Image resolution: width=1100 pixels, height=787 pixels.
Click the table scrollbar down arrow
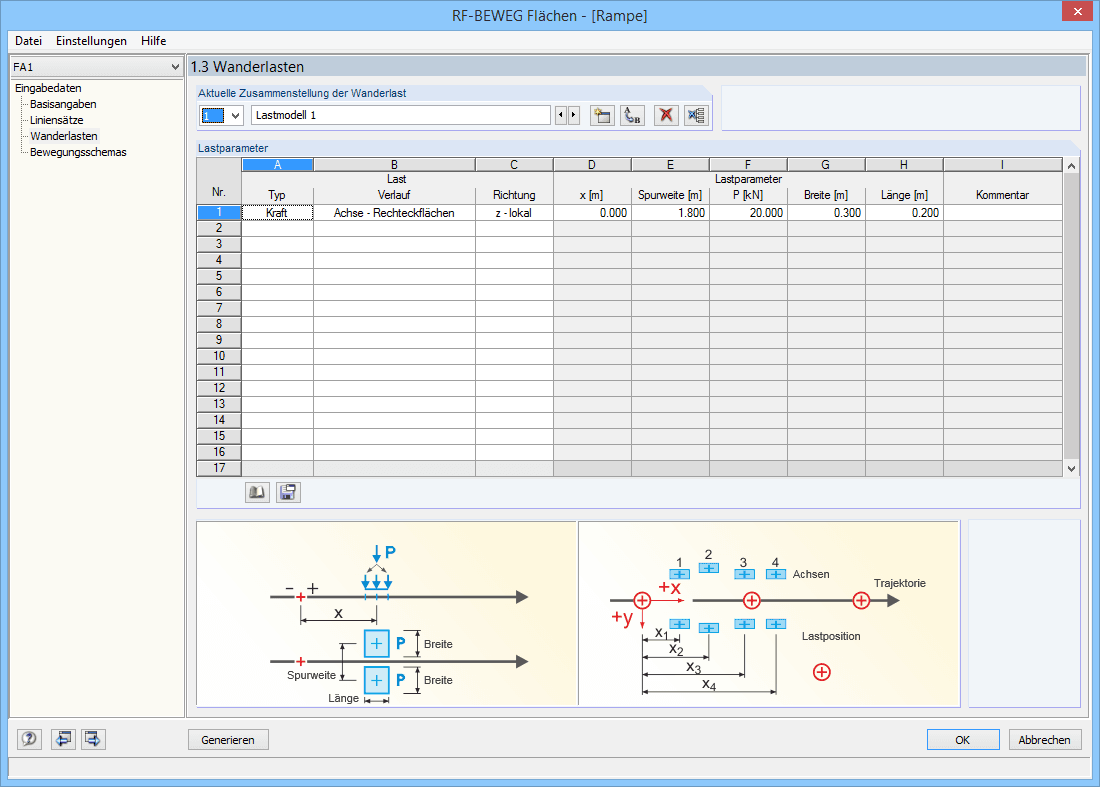(x=1071, y=469)
